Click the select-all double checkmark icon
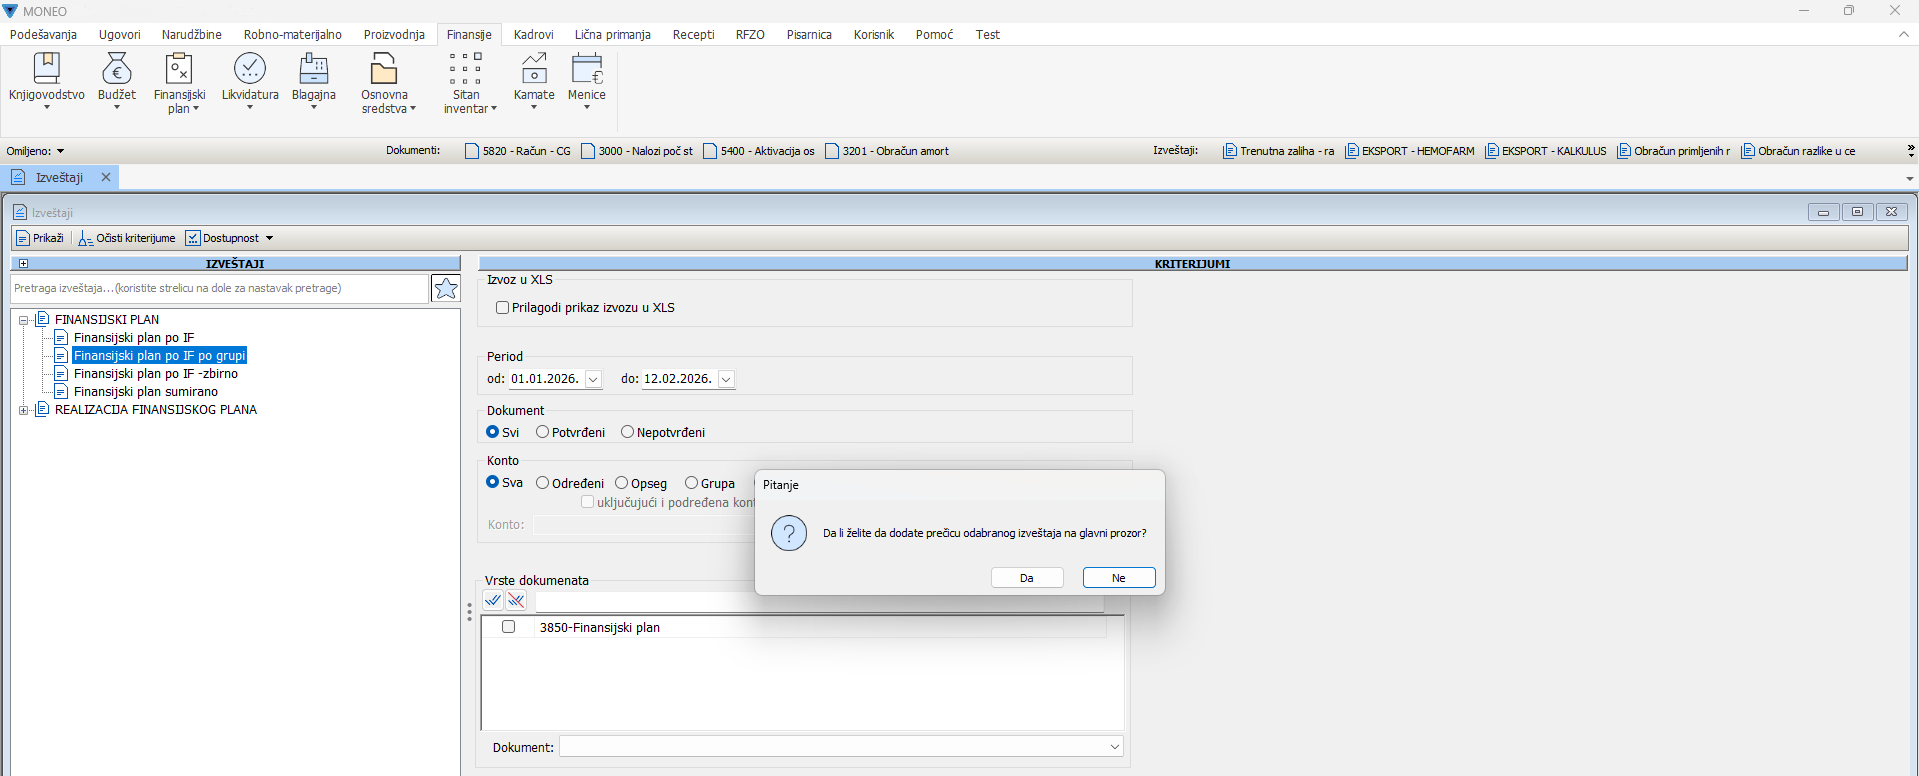This screenshot has width=1919, height=776. pos(493,600)
